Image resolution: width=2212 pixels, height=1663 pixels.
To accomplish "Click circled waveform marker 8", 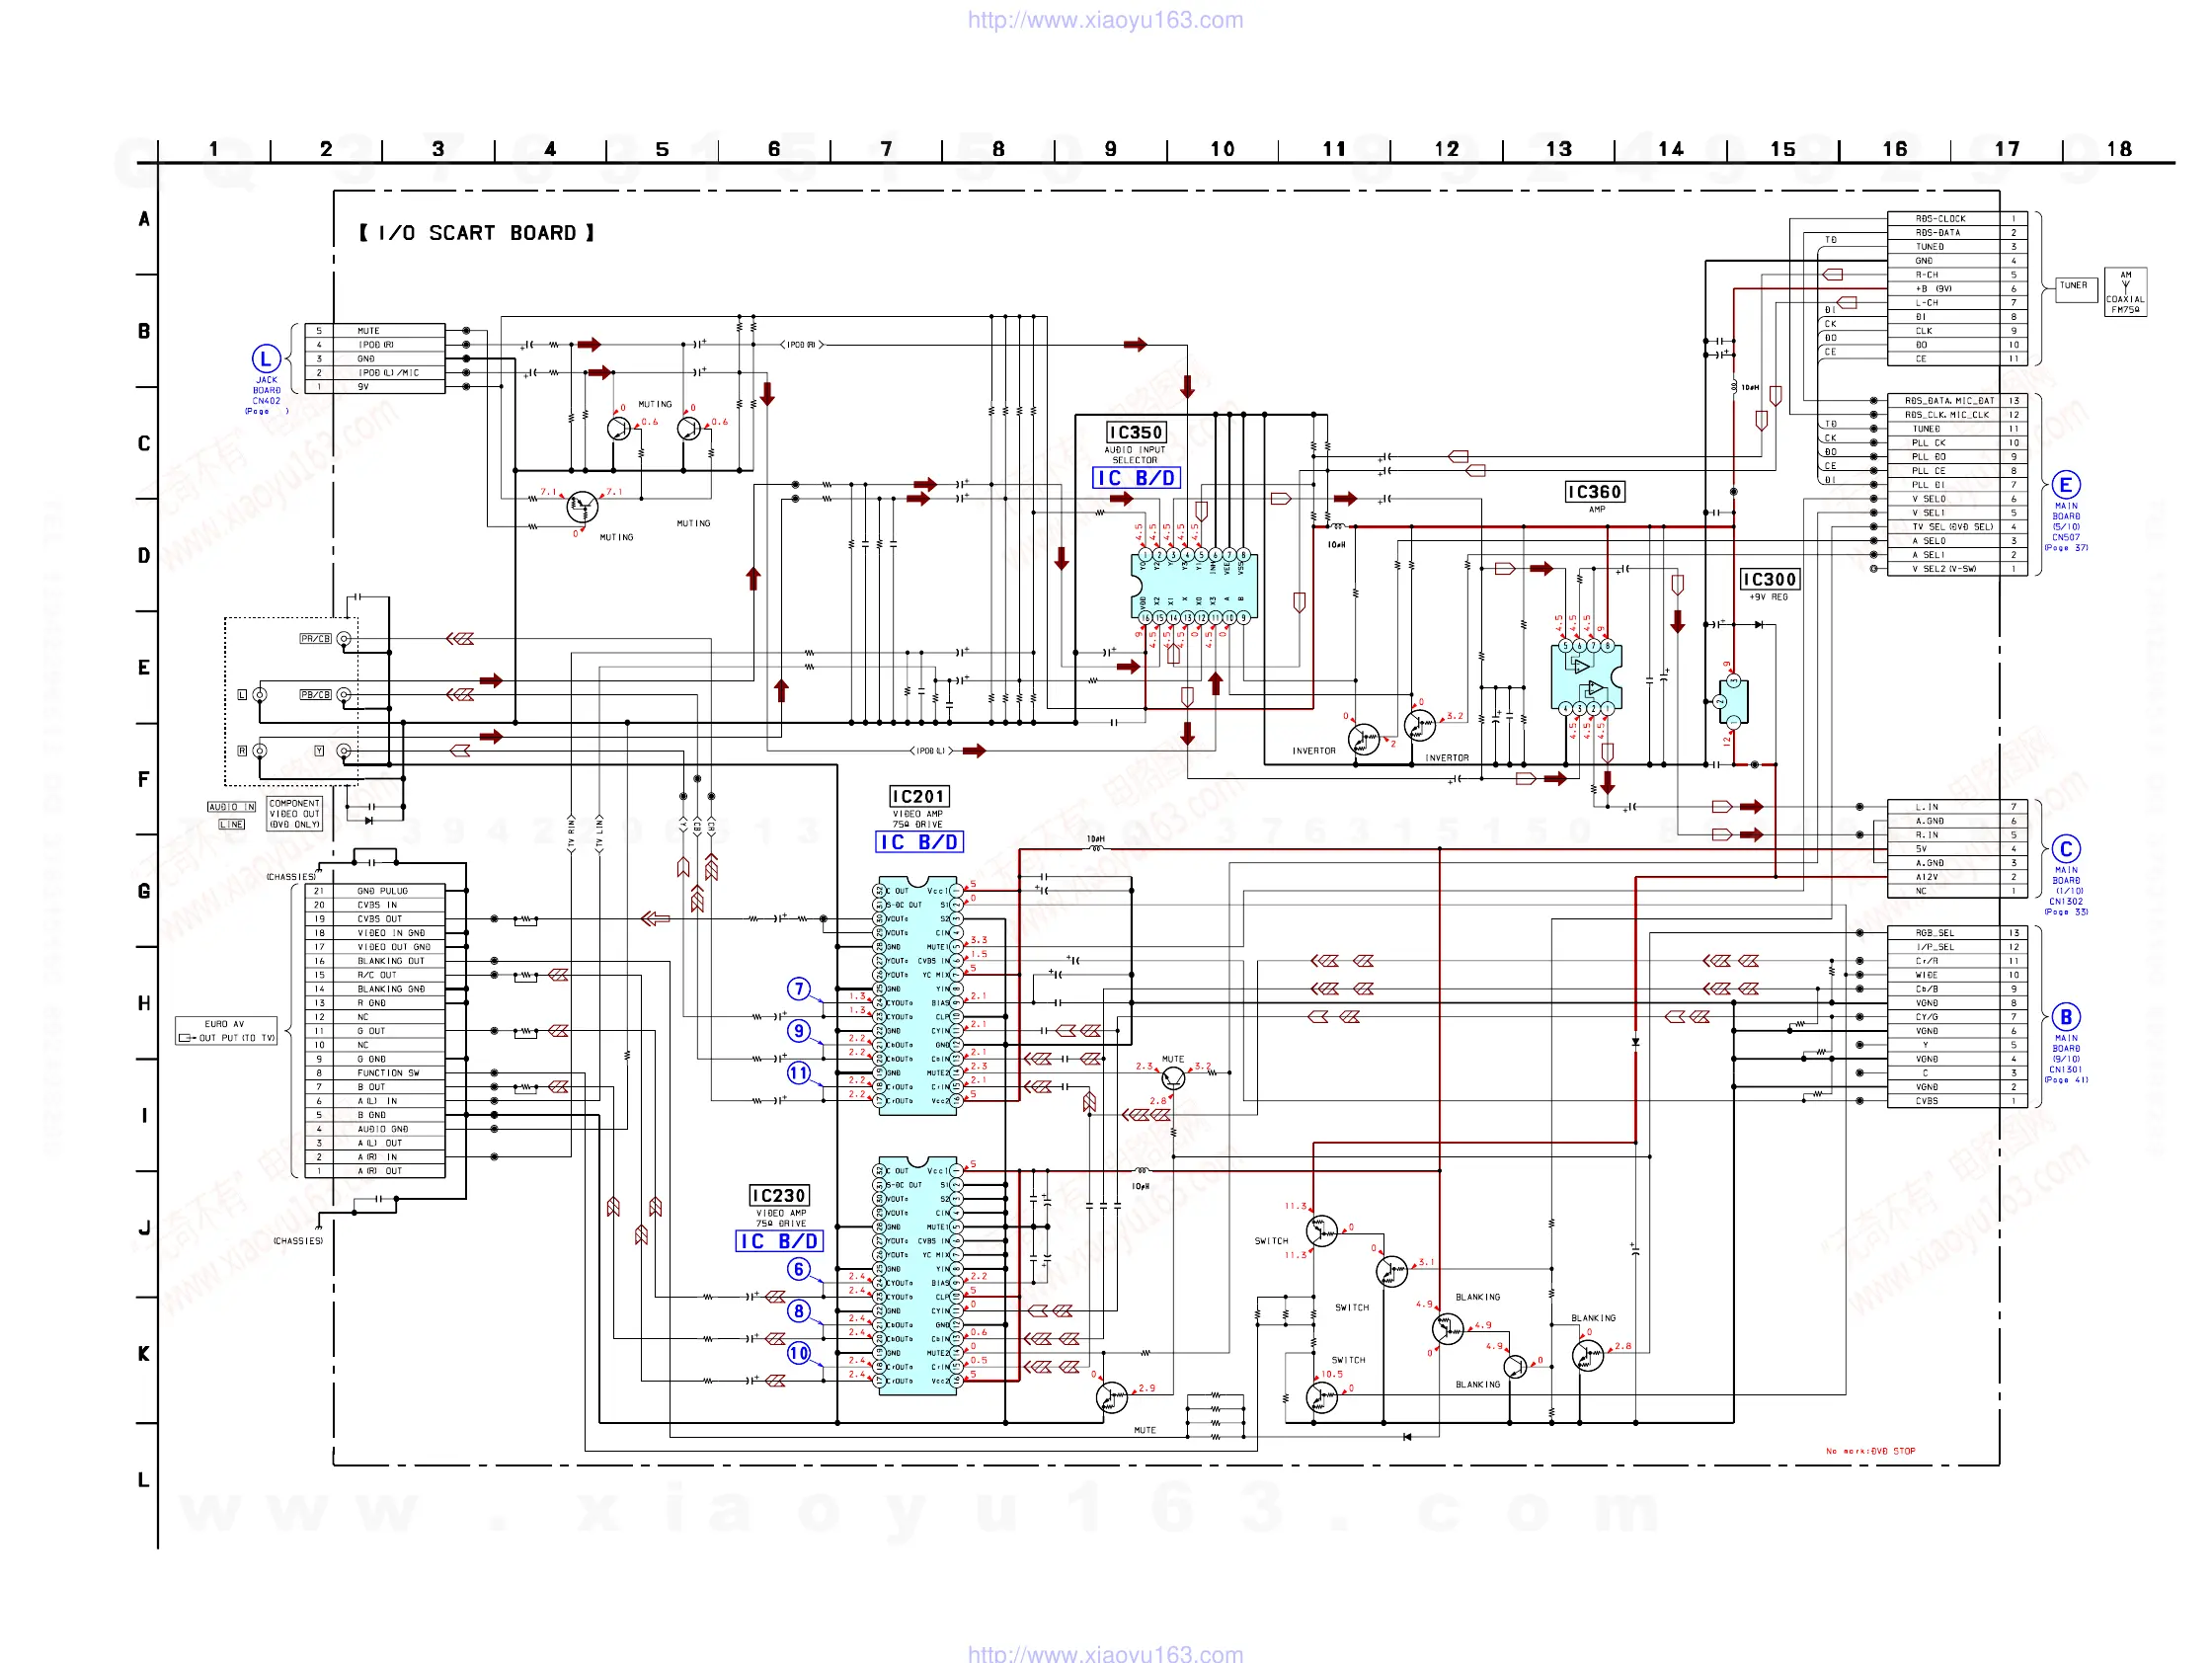I will coord(798,1311).
